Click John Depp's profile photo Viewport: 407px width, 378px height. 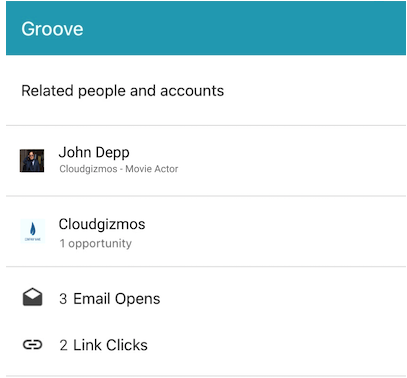pos(32,161)
